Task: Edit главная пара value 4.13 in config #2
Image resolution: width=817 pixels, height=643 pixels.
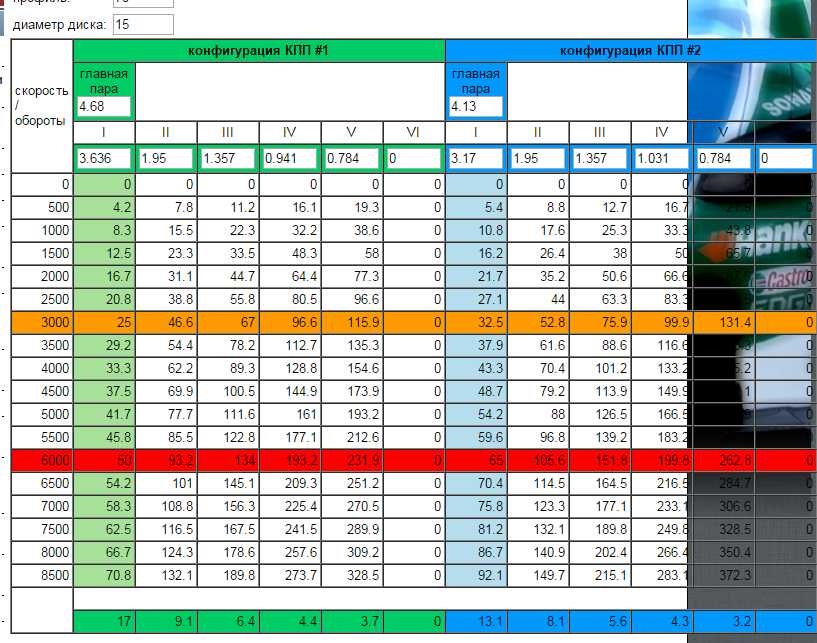Action: 476,106
